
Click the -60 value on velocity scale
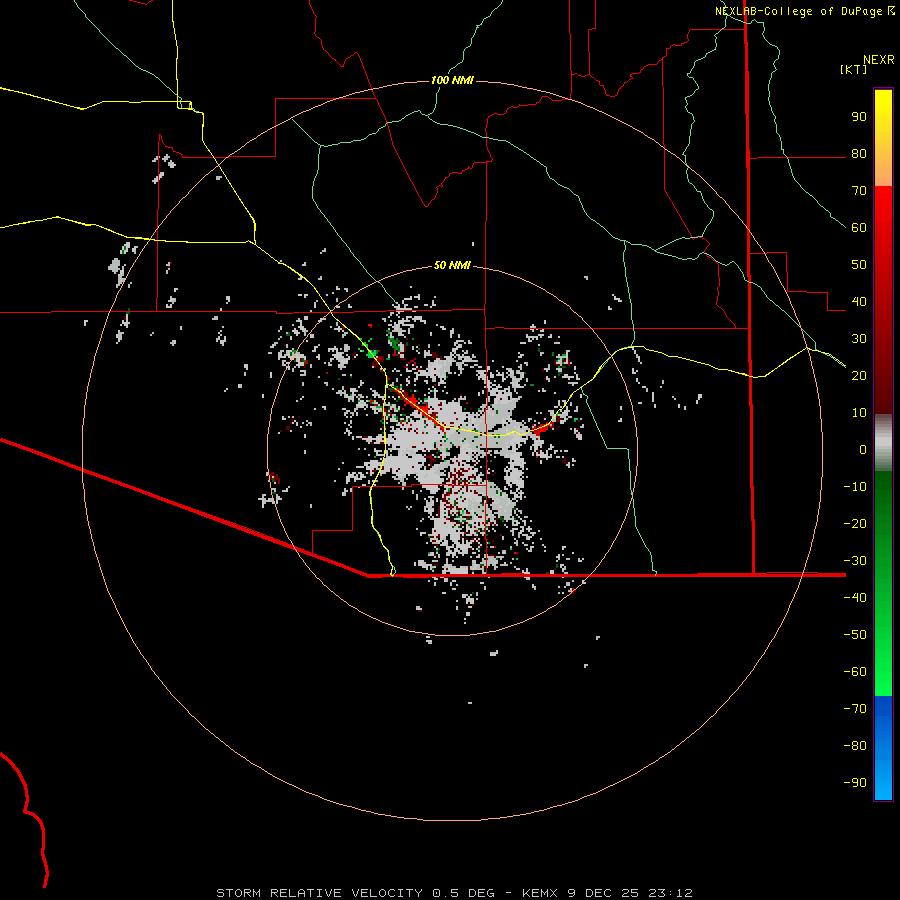coord(855,672)
